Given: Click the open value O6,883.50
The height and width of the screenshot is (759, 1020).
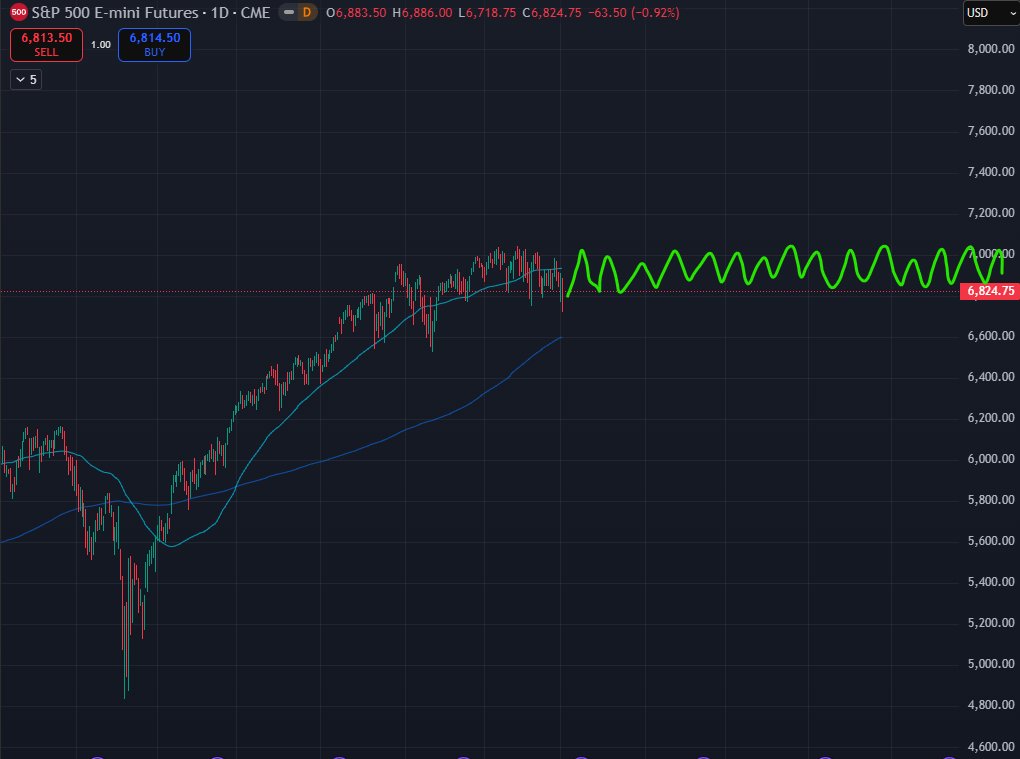Looking at the screenshot, I should tap(356, 13).
